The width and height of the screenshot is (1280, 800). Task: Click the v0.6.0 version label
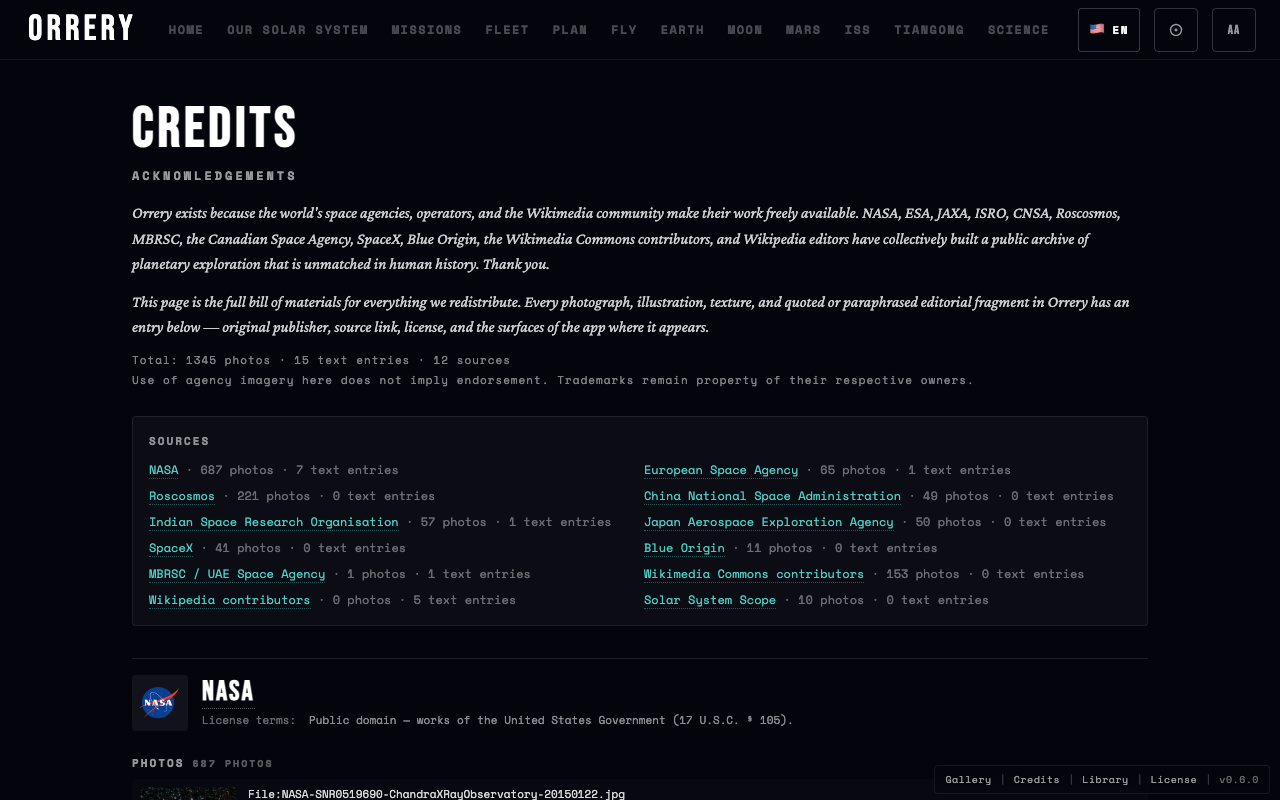pos(1239,780)
